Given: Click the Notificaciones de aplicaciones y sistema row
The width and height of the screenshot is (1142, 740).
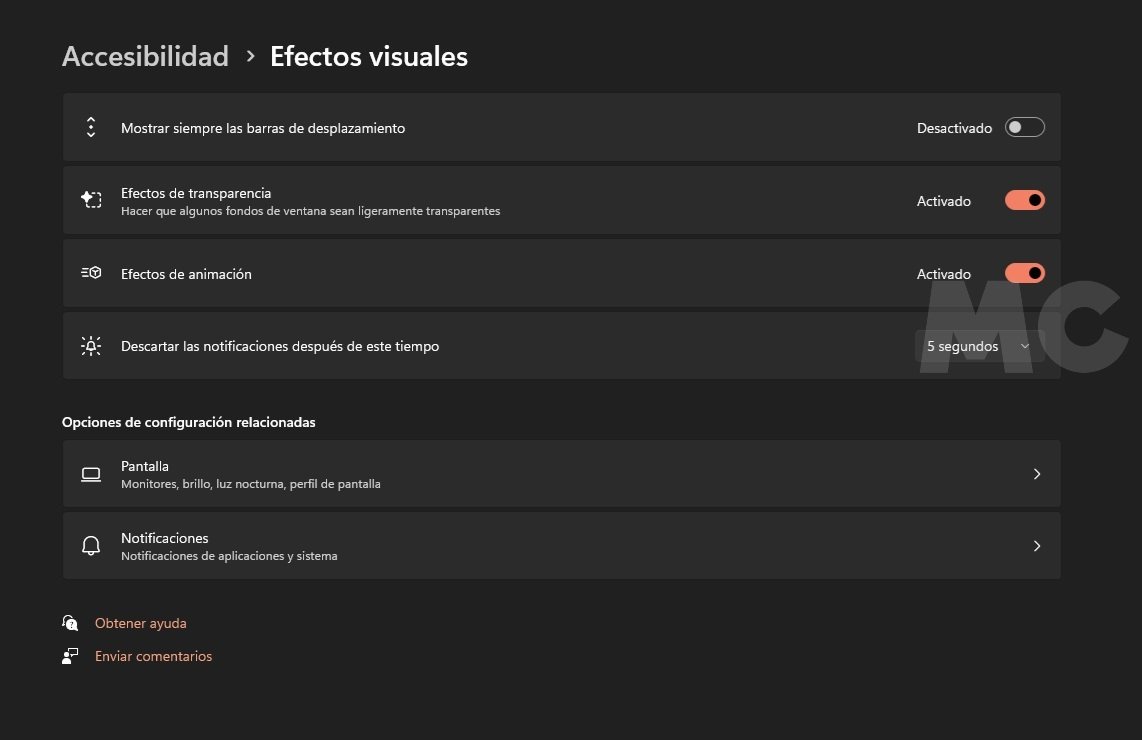Looking at the screenshot, I should coord(562,546).
